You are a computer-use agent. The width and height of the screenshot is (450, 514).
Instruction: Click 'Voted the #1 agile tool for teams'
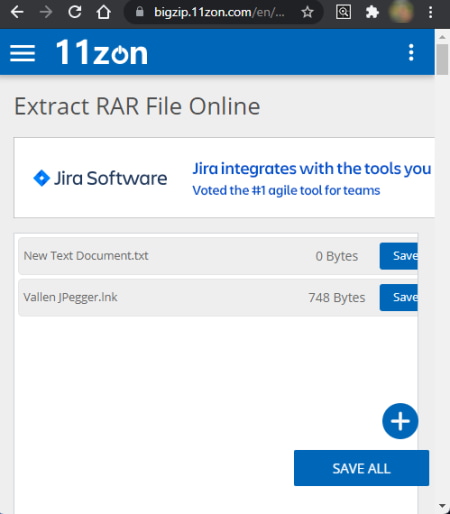(286, 190)
